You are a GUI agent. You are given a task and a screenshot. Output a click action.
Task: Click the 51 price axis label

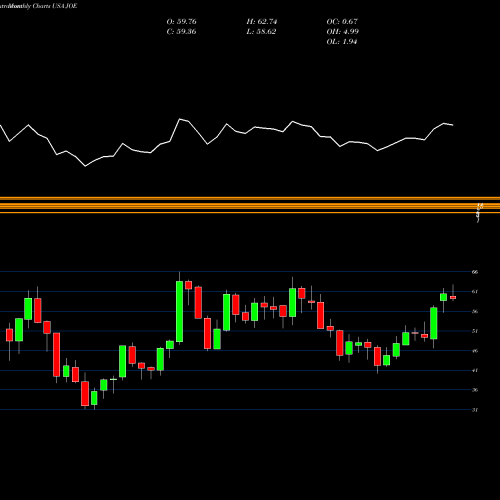475,331
